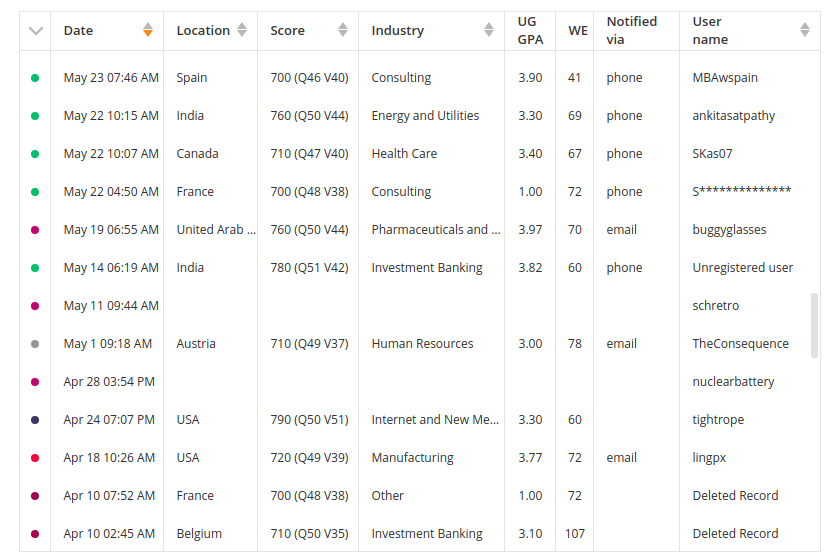This screenshot has height=557, width=840.
Task: Sort by Industry column arrows
Action: (489, 30)
